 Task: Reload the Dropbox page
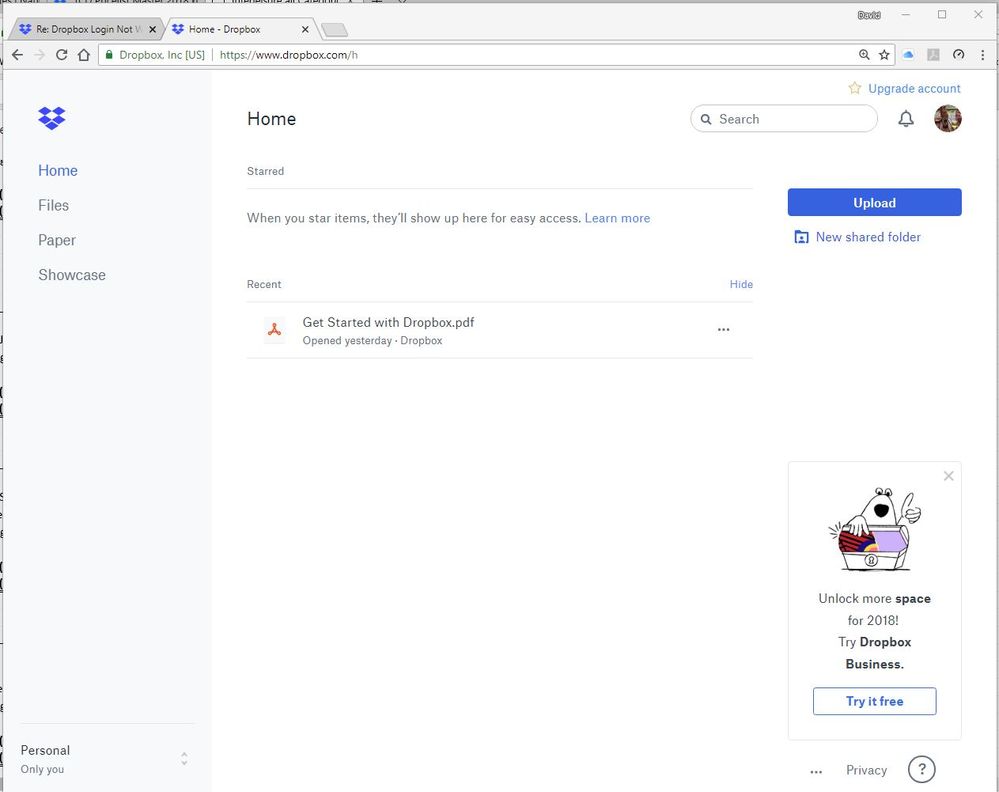pos(62,55)
